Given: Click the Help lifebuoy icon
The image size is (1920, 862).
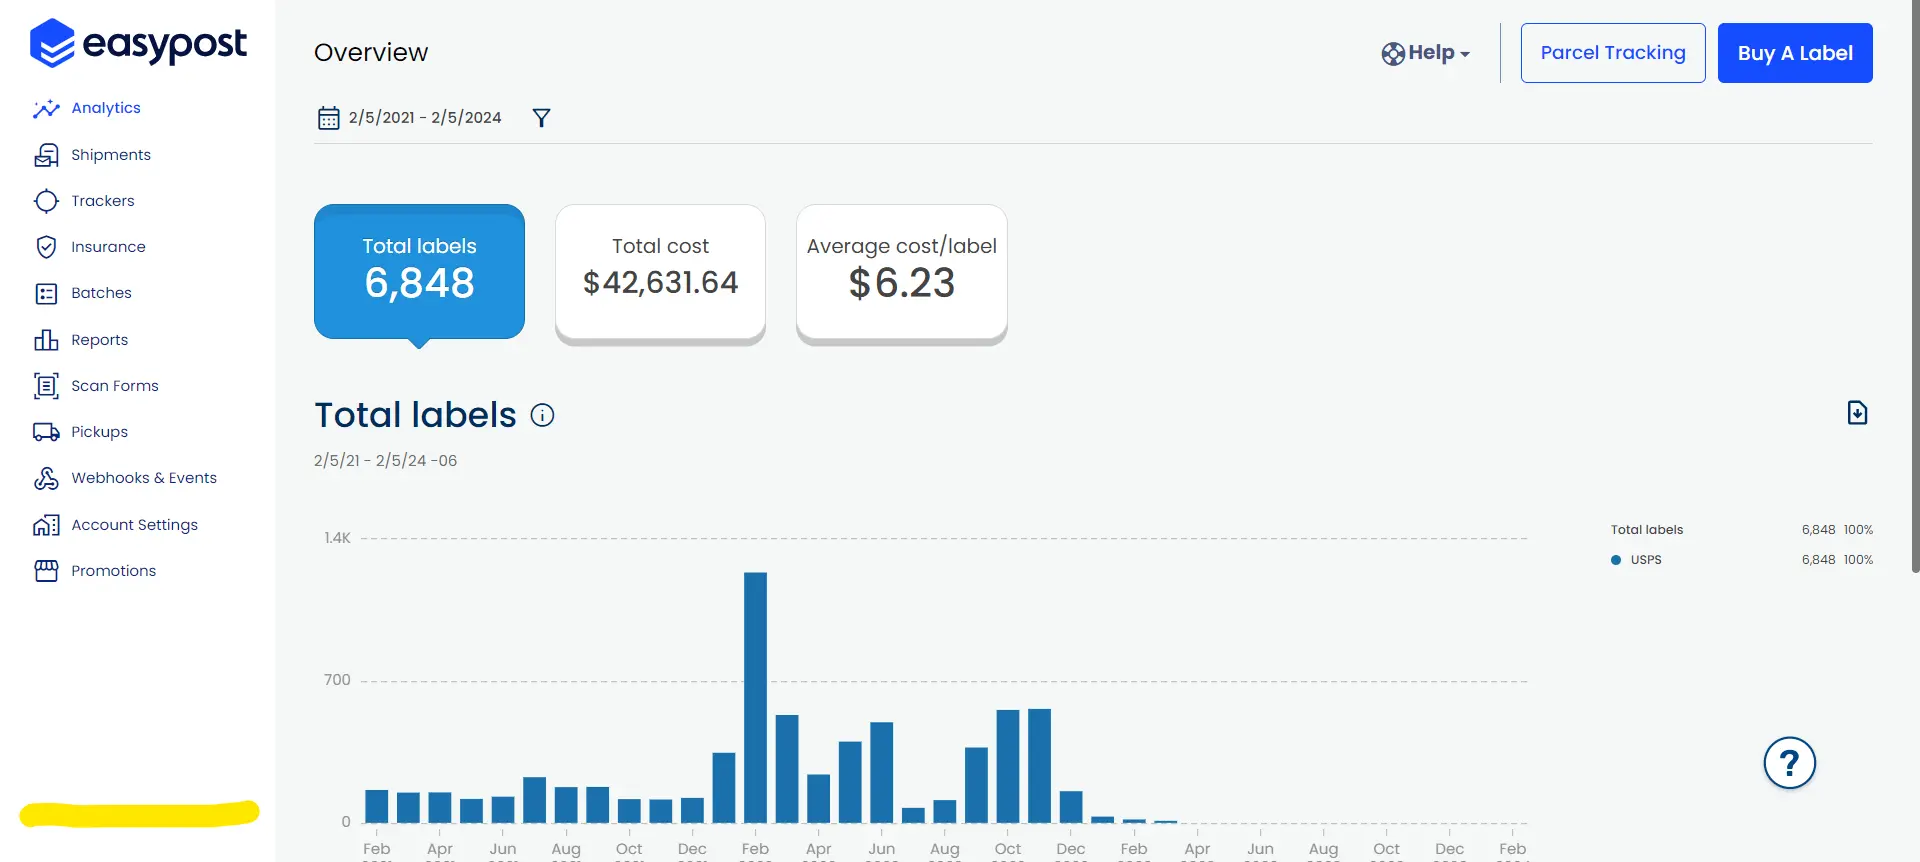Looking at the screenshot, I should point(1393,54).
